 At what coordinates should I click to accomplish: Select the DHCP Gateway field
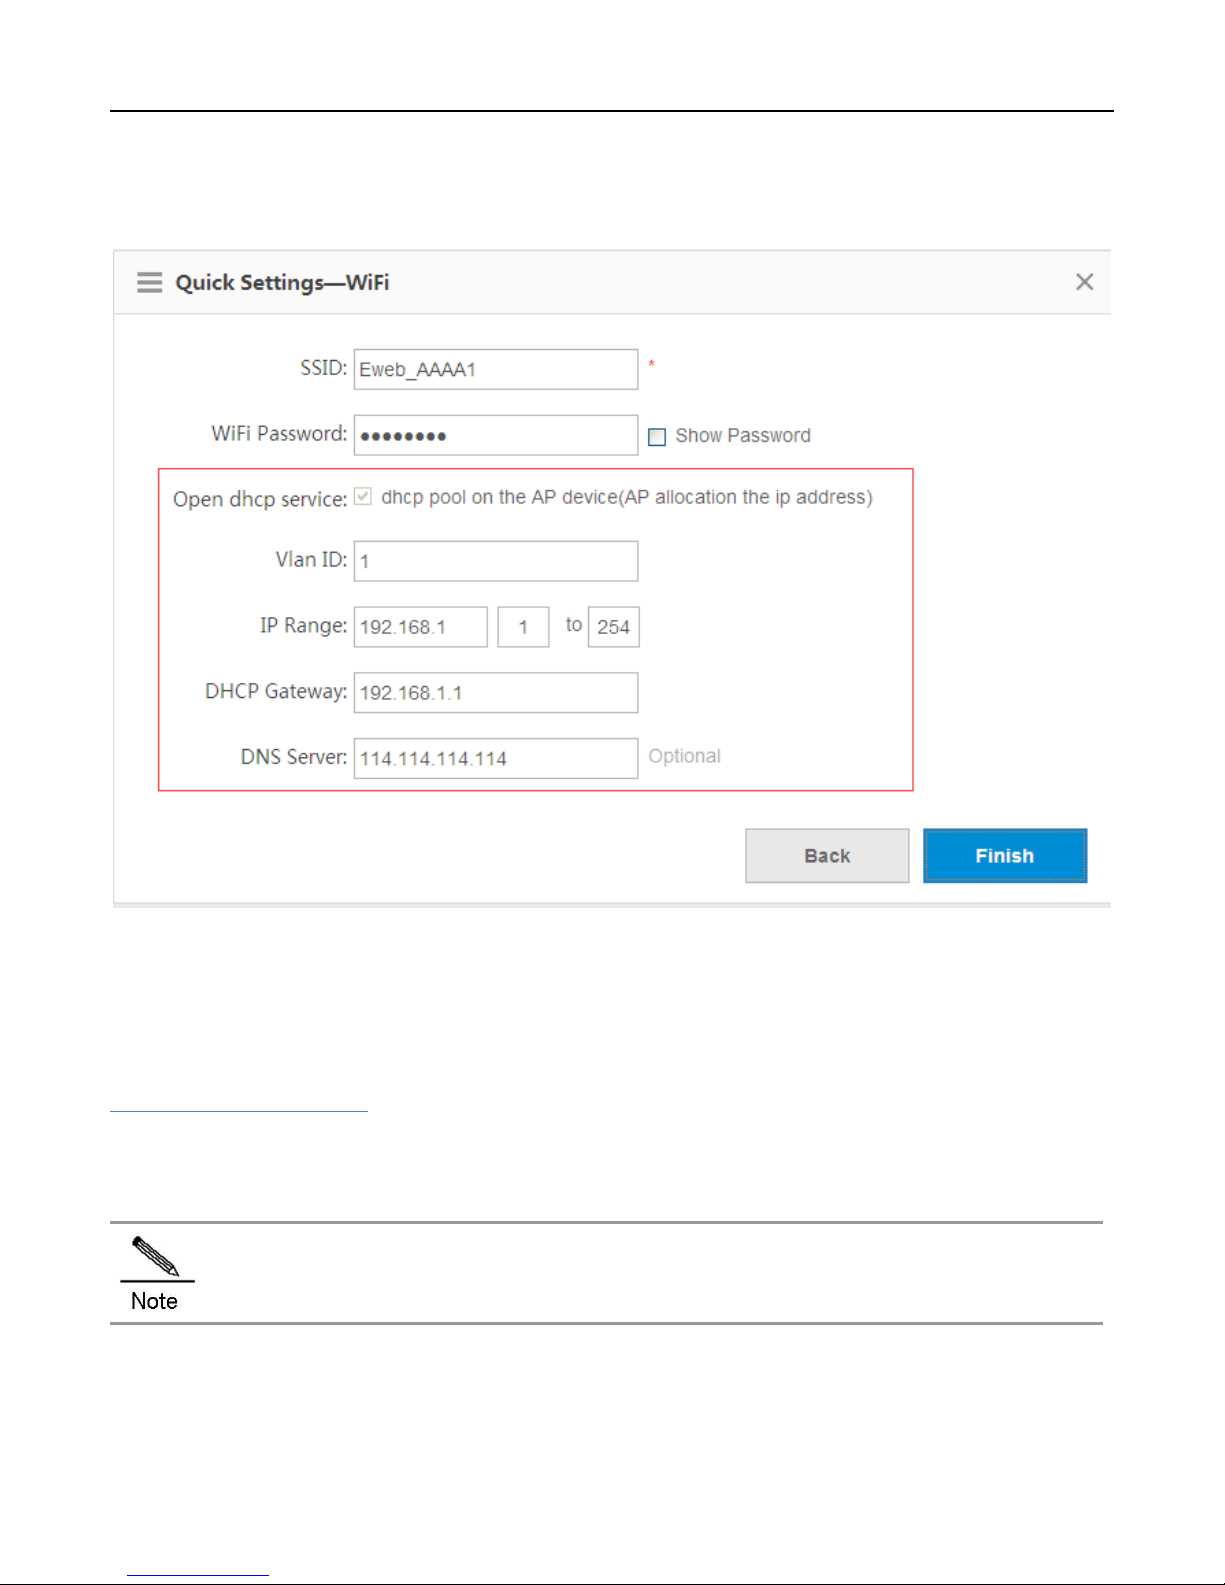point(496,693)
